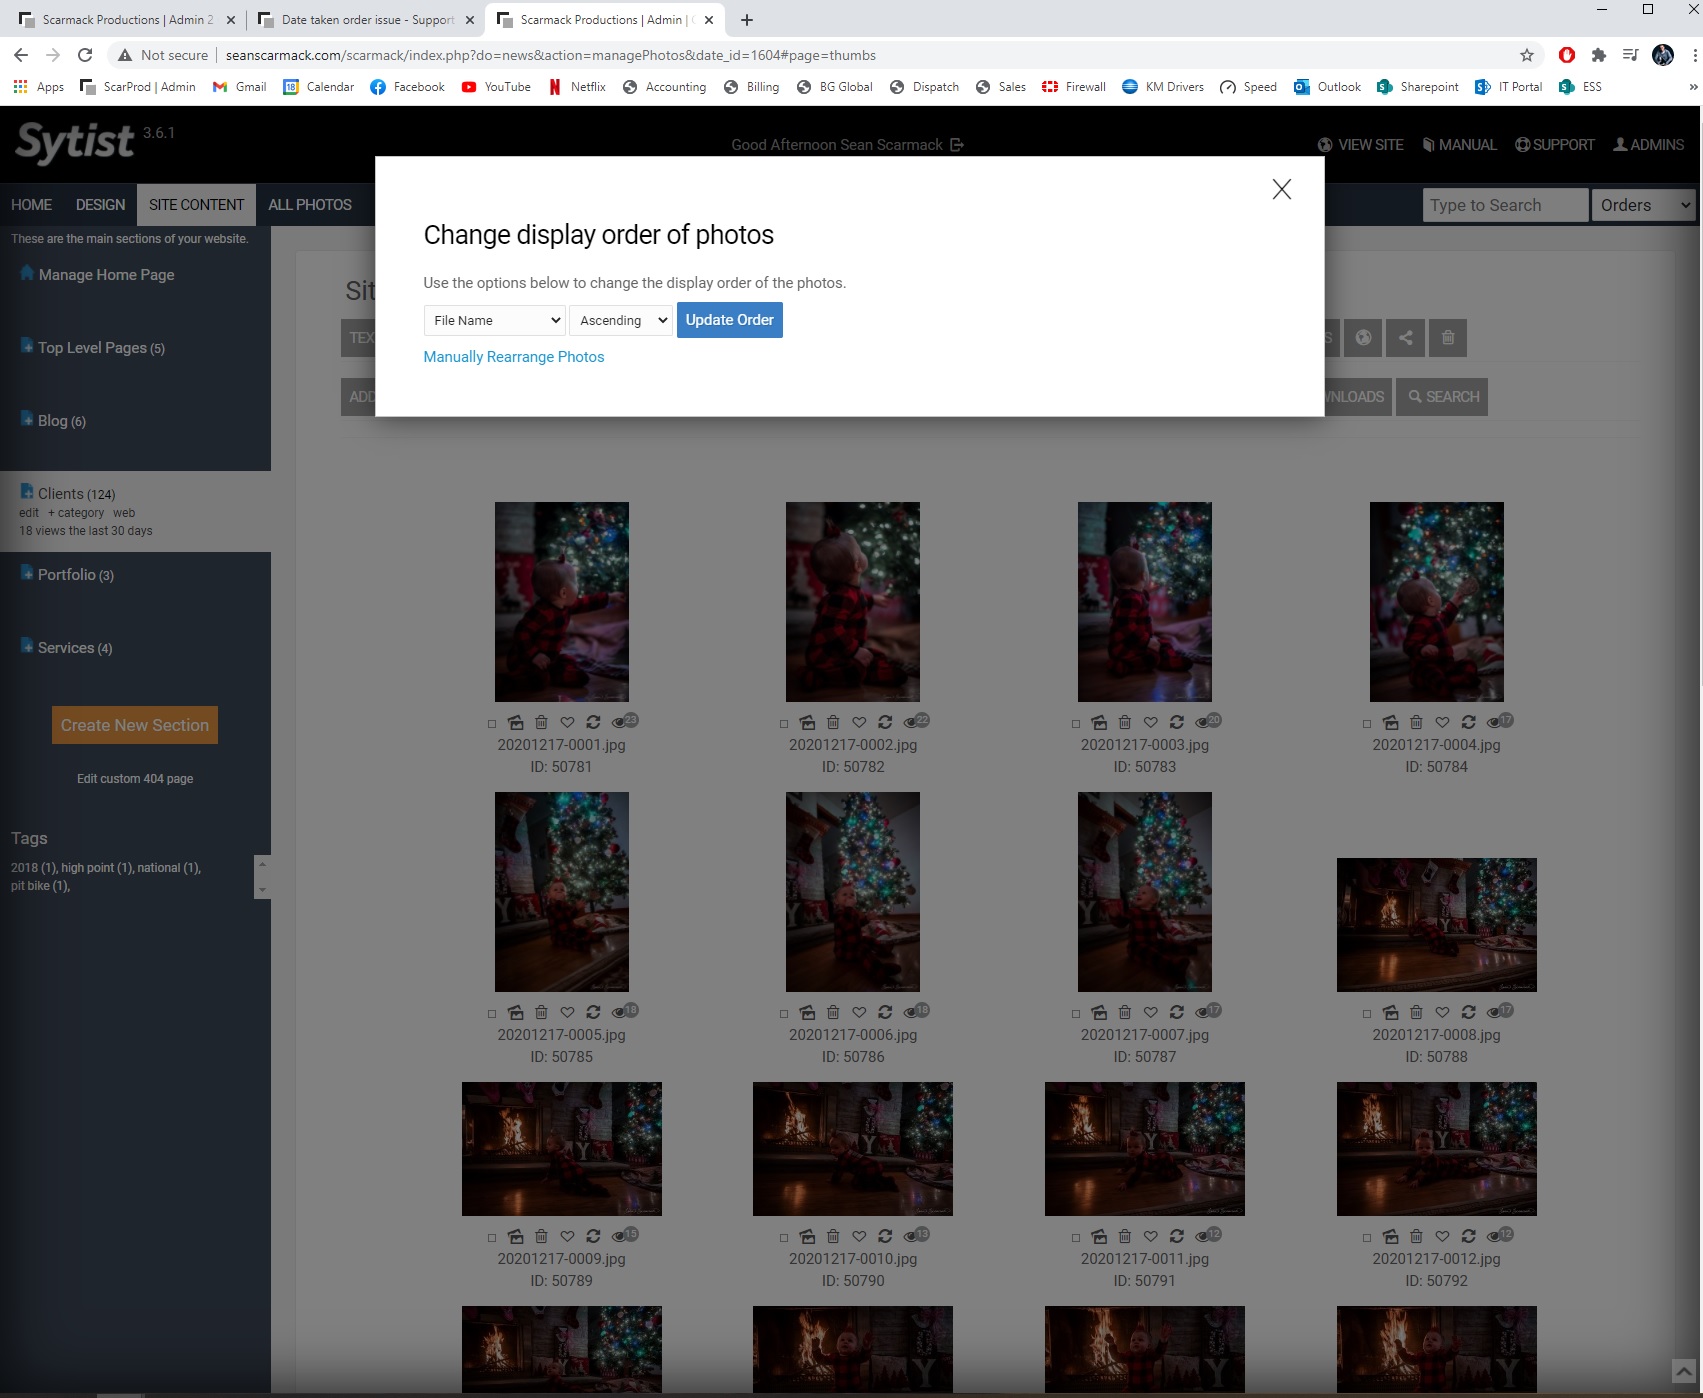This screenshot has width=1703, height=1398.
Task: Click Manually Rearrange Photos link
Action: click(x=514, y=357)
